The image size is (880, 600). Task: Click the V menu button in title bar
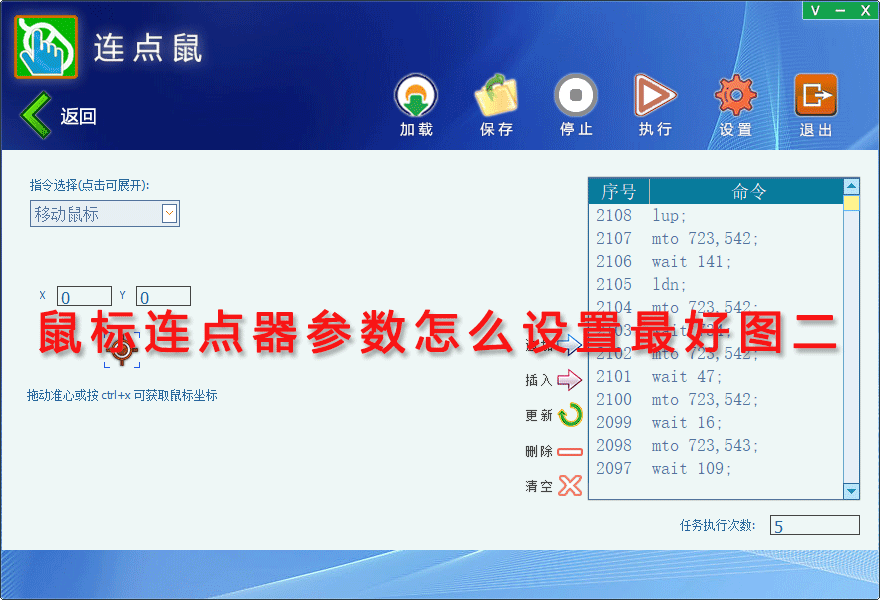(x=815, y=10)
